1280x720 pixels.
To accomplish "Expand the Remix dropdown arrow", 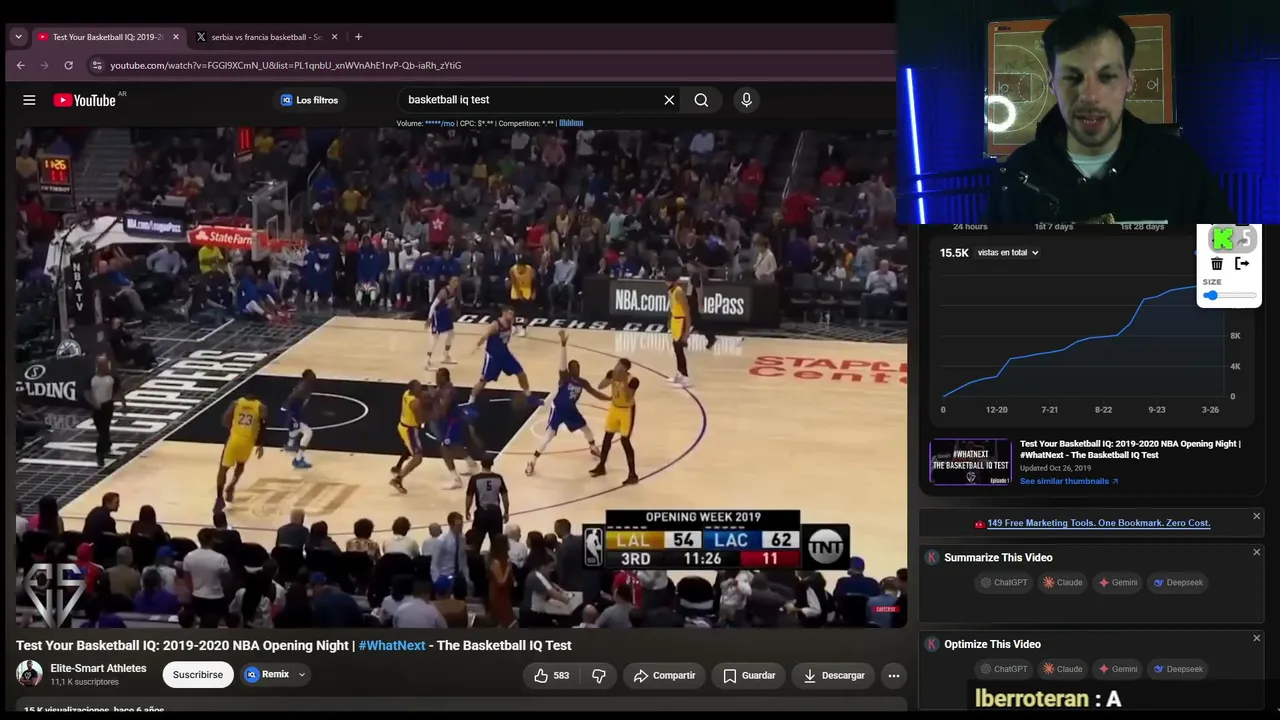I will [301, 675].
